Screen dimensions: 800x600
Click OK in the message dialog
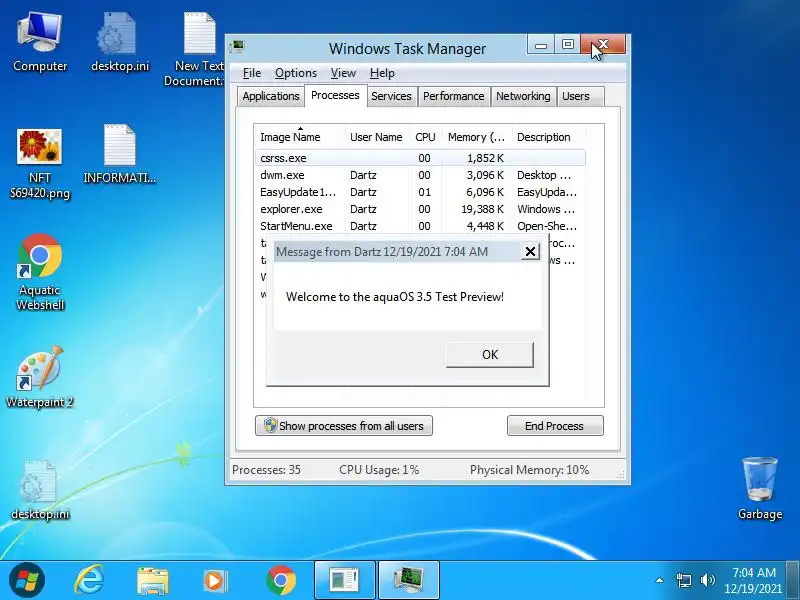coord(490,355)
